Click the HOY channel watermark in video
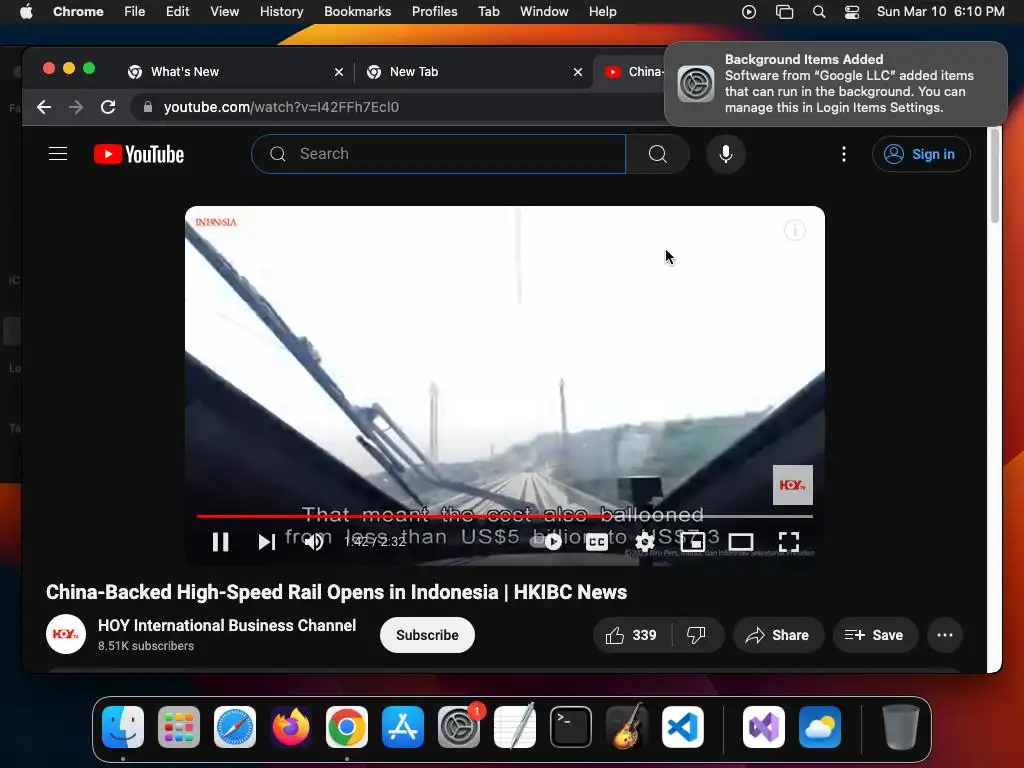The height and width of the screenshot is (768, 1024). (793, 485)
